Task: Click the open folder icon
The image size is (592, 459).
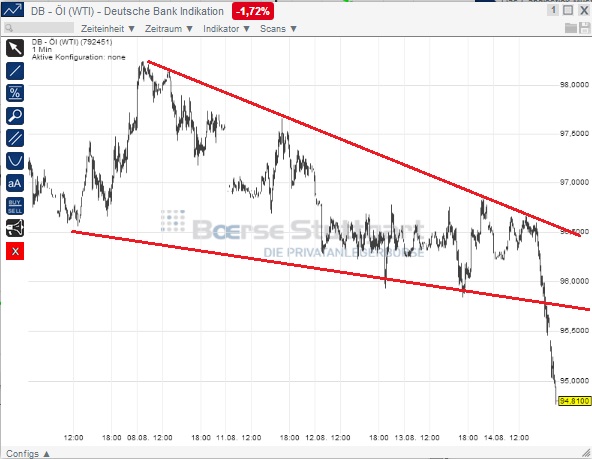Action: [x=571, y=28]
